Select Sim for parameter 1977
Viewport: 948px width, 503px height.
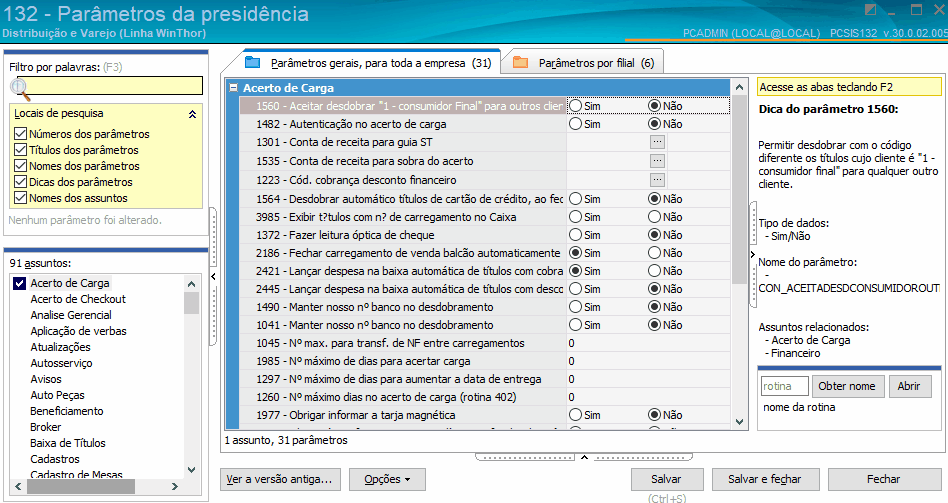pyautogui.click(x=576, y=415)
